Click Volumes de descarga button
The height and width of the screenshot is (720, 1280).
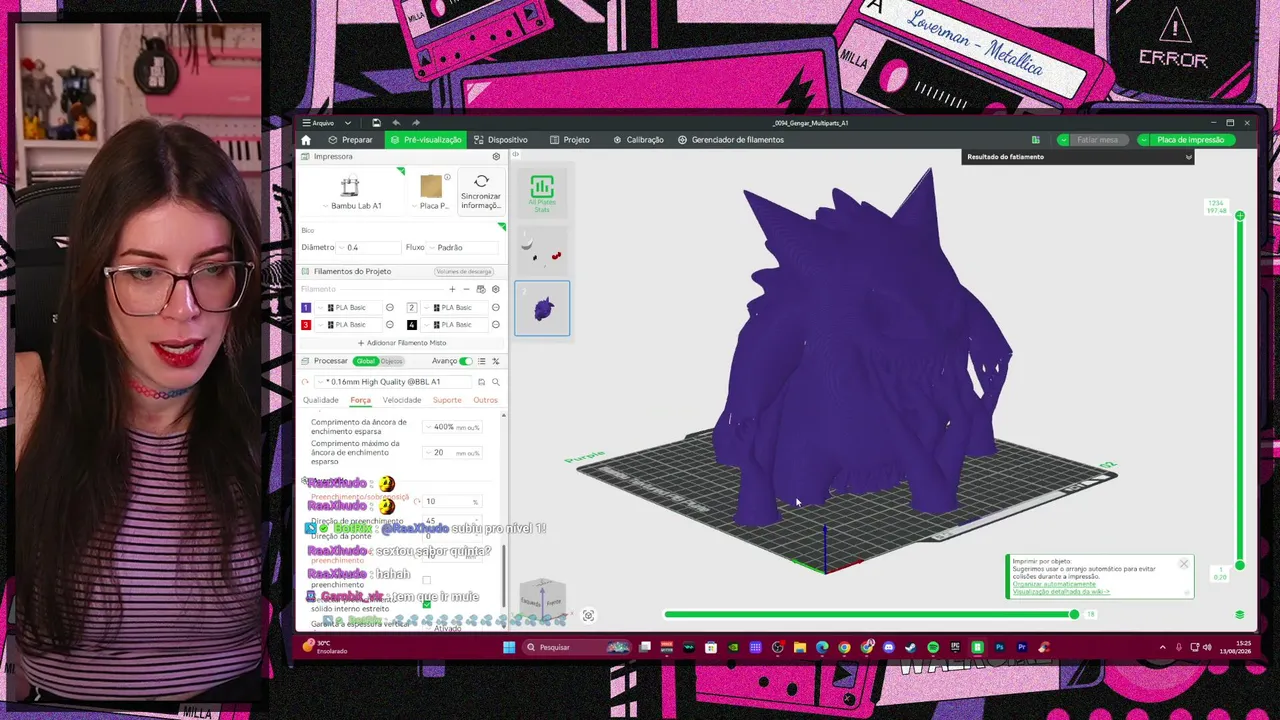tap(464, 272)
